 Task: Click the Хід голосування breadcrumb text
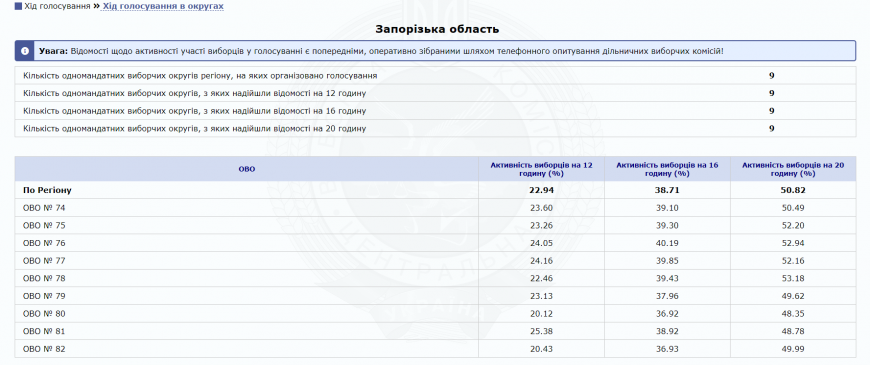[57, 6]
